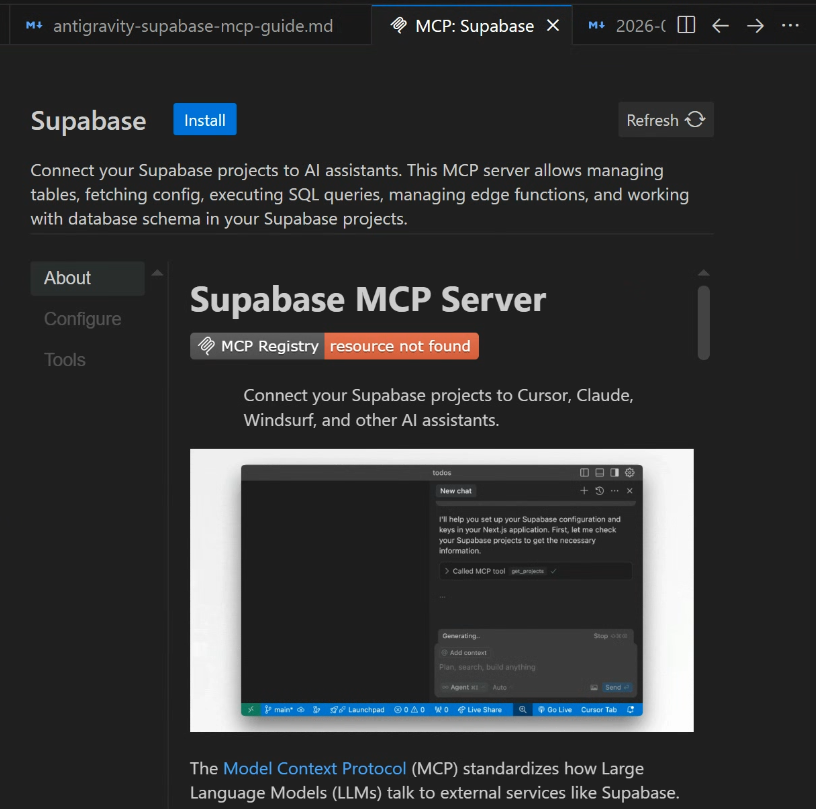This screenshot has width=816, height=809.
Task: Click toggle panel icon in demo screenshot titlebar
Action: coord(600,472)
